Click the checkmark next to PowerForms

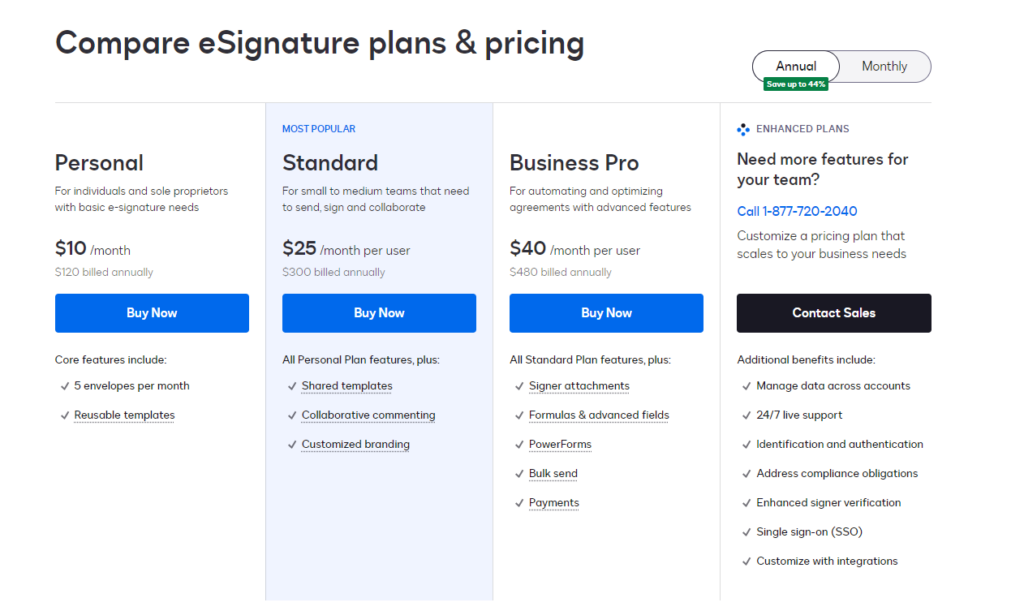[518, 444]
